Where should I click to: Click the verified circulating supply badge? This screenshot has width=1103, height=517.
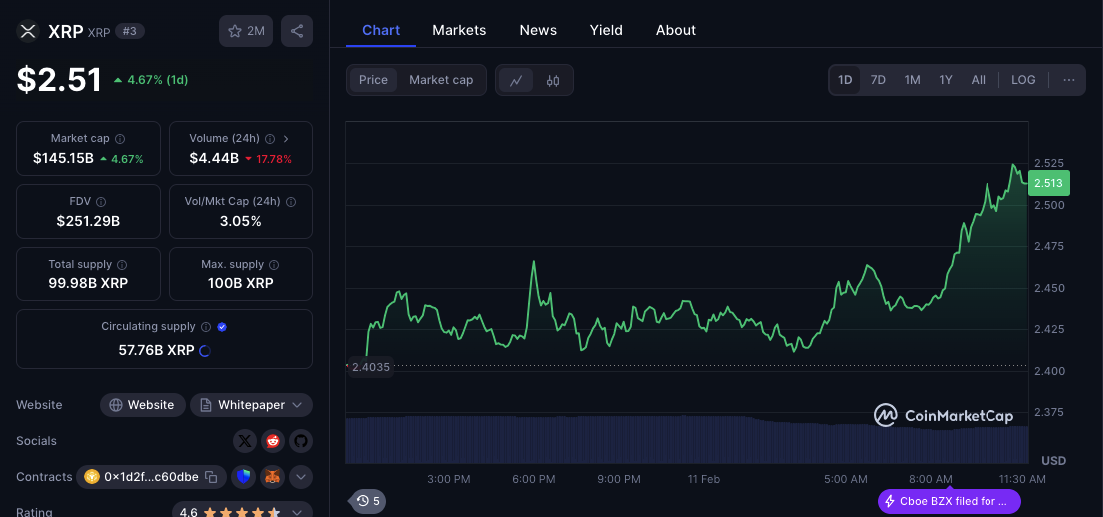point(222,327)
